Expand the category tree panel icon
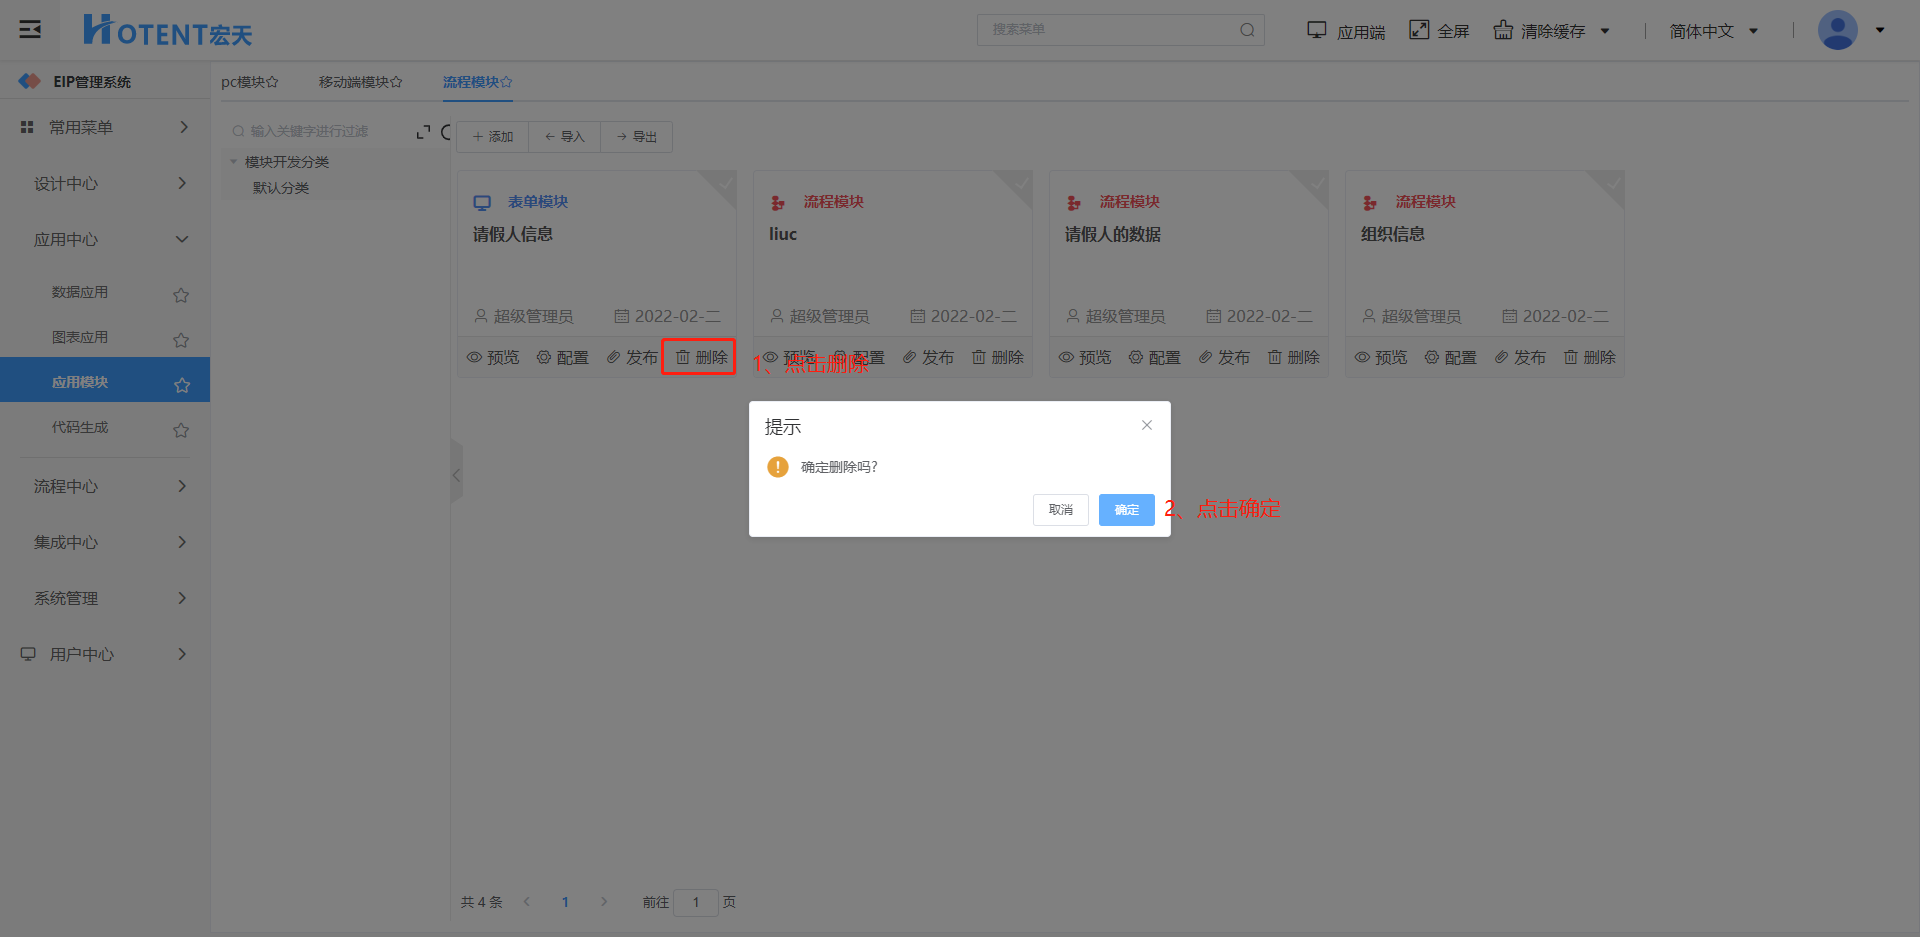This screenshot has width=1920, height=937. [x=423, y=132]
